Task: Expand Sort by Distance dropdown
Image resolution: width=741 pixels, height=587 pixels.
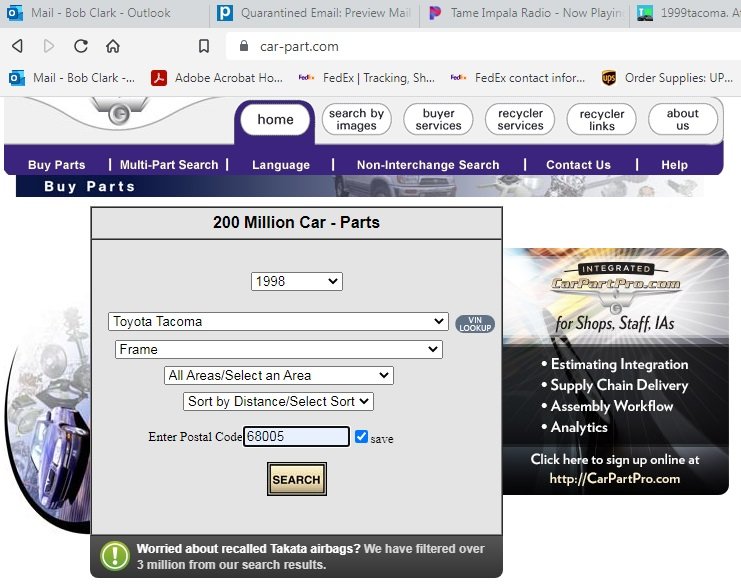Action: (x=278, y=401)
